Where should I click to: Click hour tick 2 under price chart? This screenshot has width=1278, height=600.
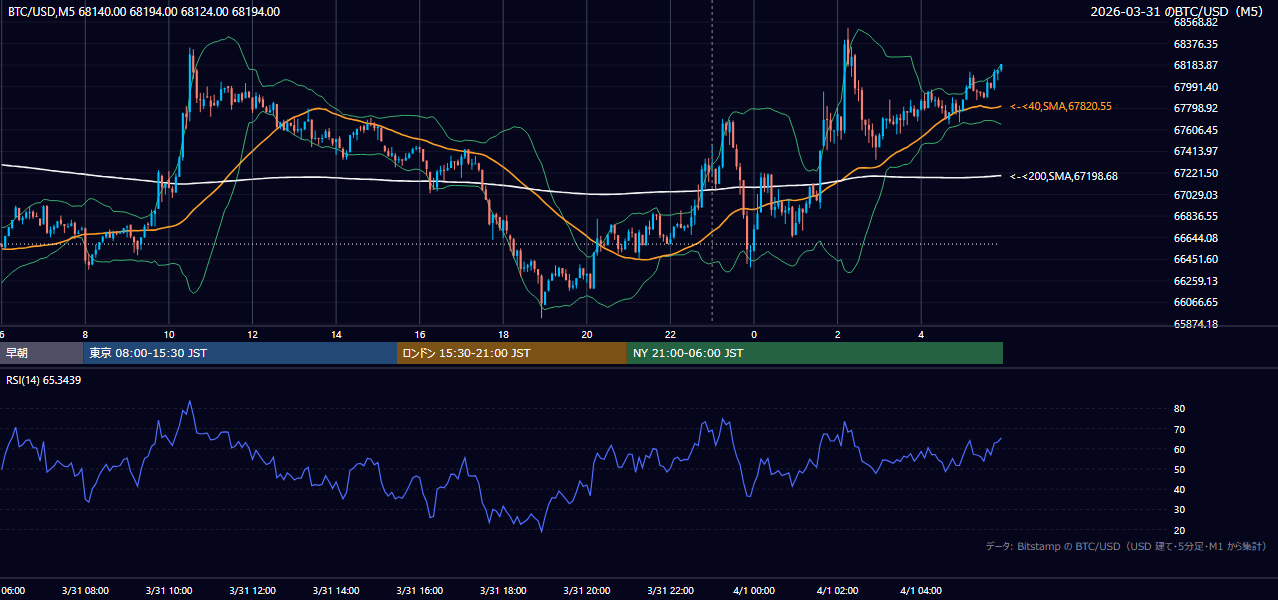pos(837,335)
